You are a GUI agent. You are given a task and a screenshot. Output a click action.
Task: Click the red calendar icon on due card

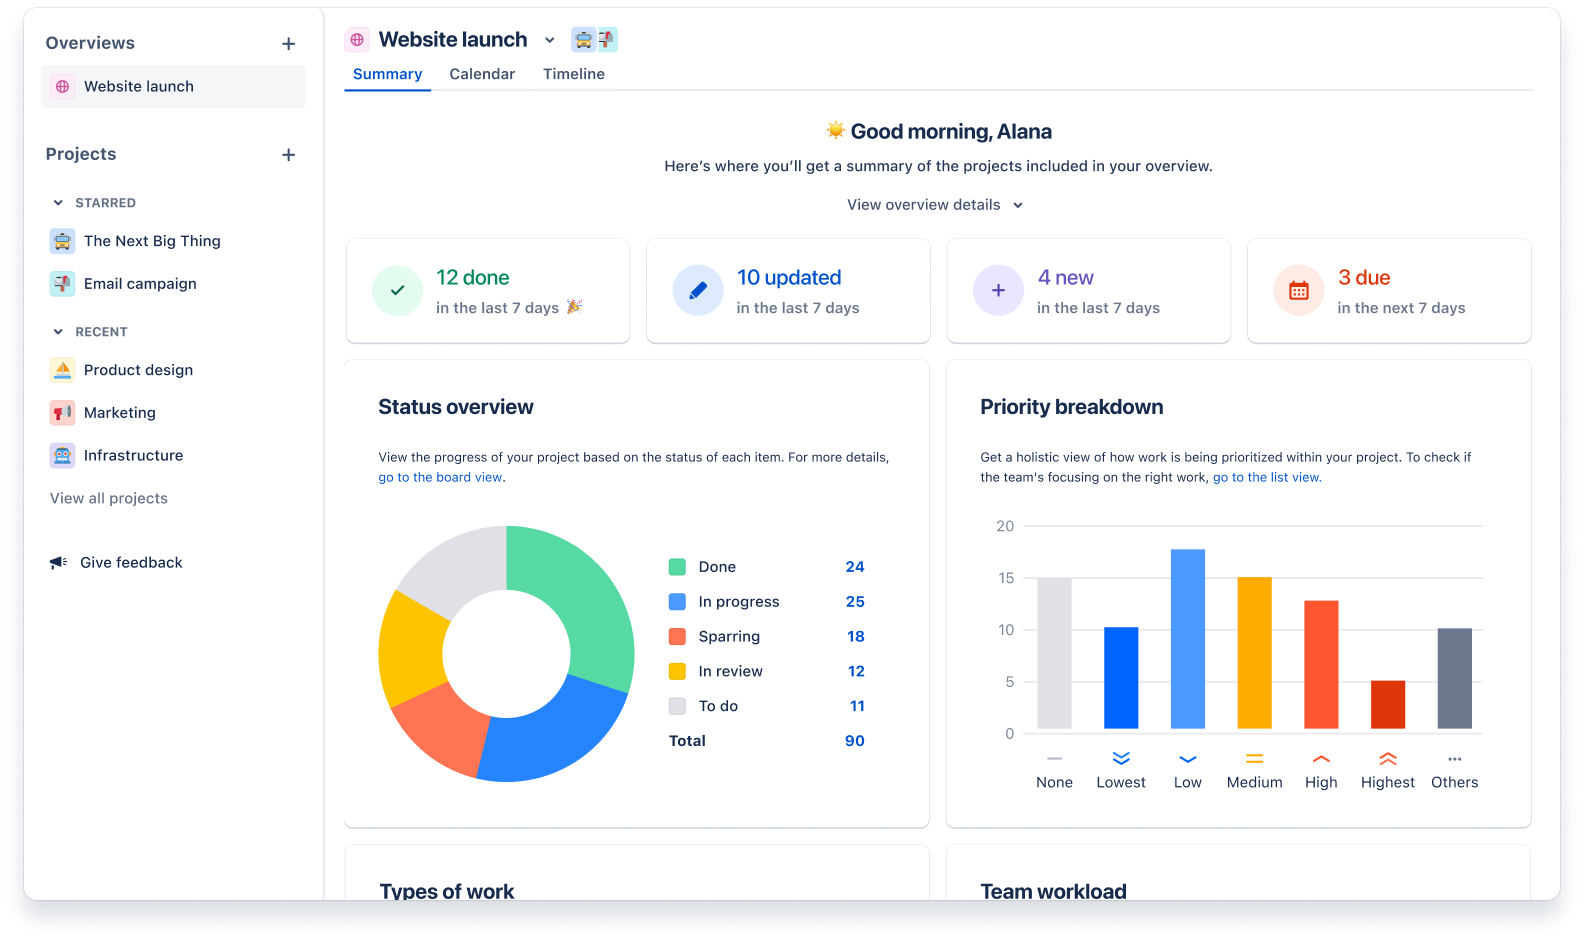click(1298, 291)
